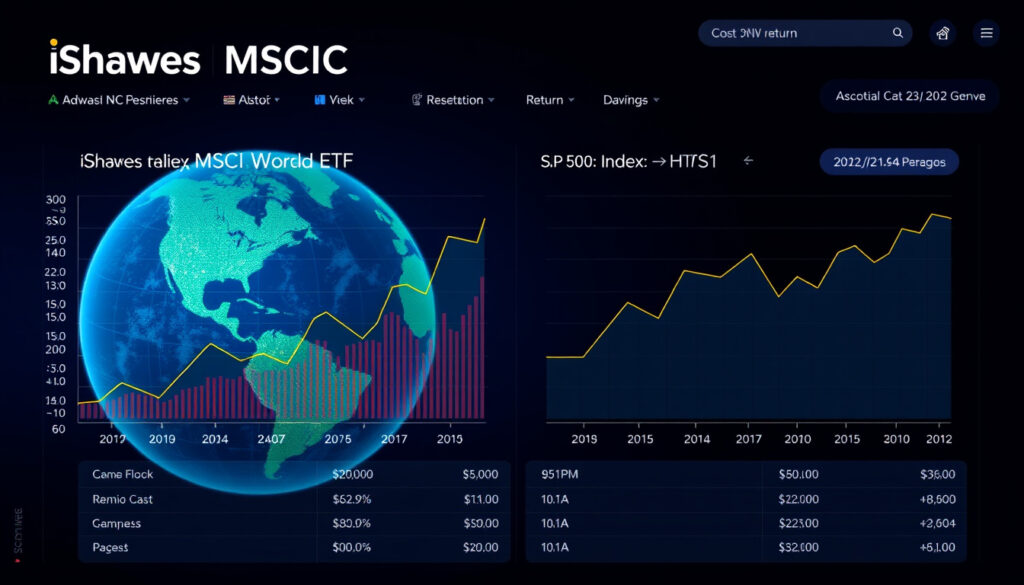Viewport: 1024px width, 585px height.
Task: Expand the Adwasi NC Pesnieres dropdown
Action: pyautogui.click(x=186, y=101)
